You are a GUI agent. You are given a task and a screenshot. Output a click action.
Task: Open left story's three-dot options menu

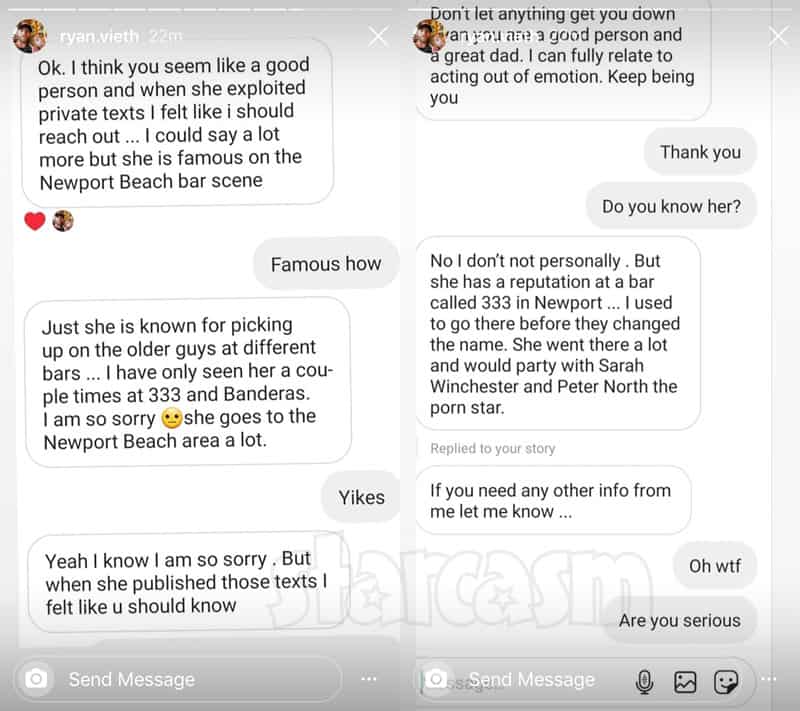pos(368,679)
